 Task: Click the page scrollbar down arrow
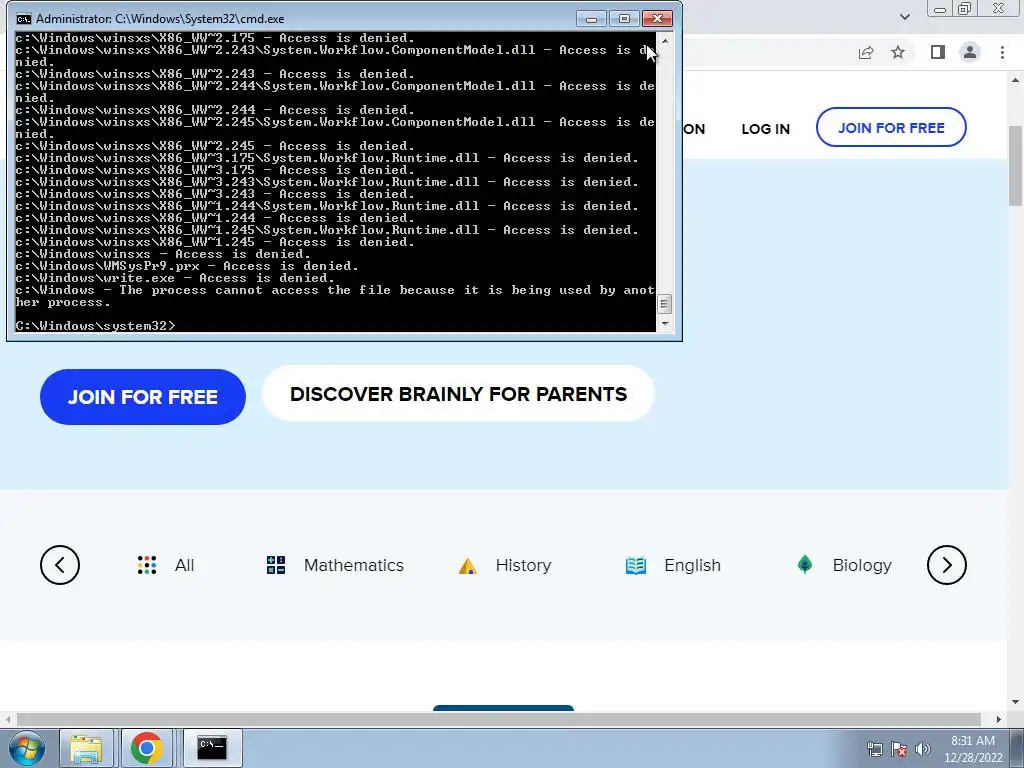[x=1016, y=703]
